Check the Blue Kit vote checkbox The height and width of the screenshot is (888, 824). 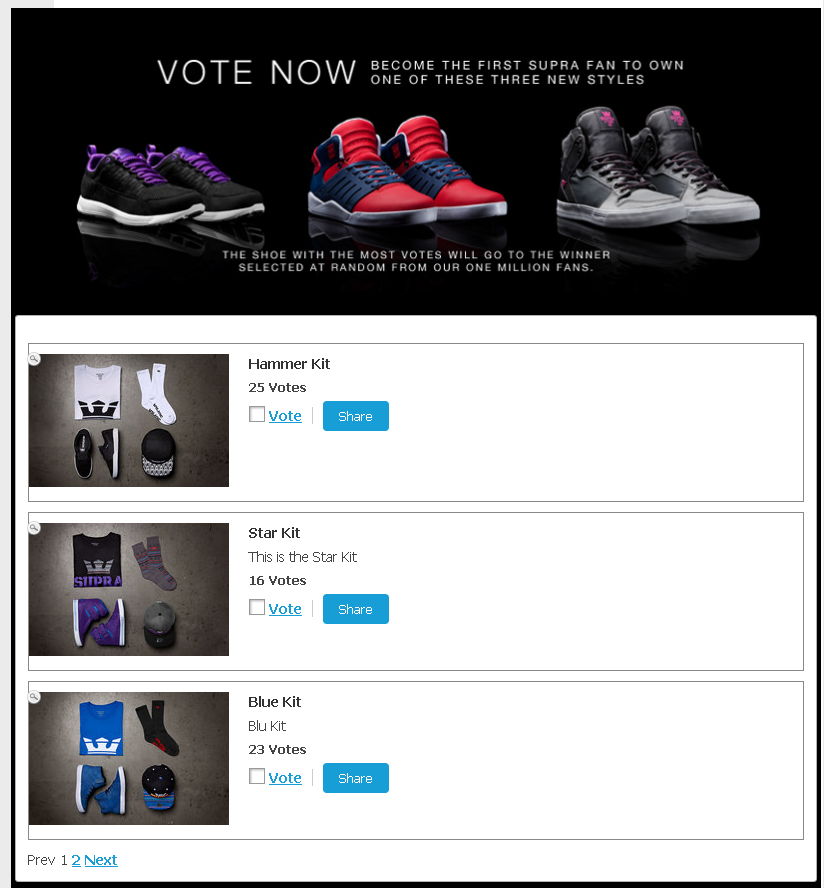[257, 776]
